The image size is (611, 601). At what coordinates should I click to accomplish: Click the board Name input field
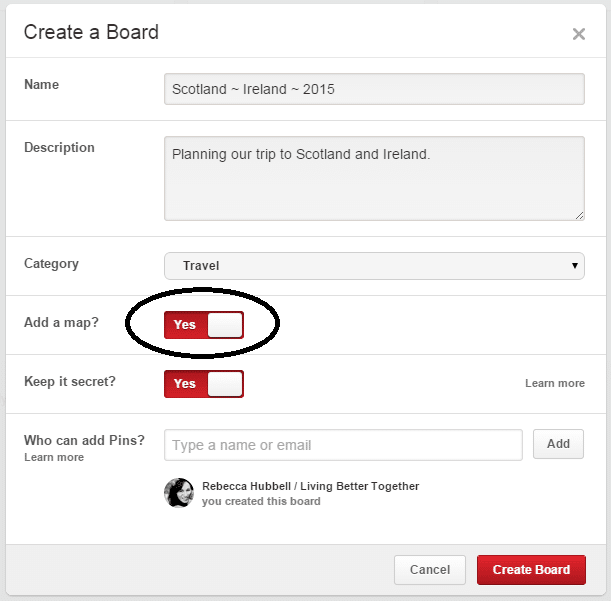(374, 89)
